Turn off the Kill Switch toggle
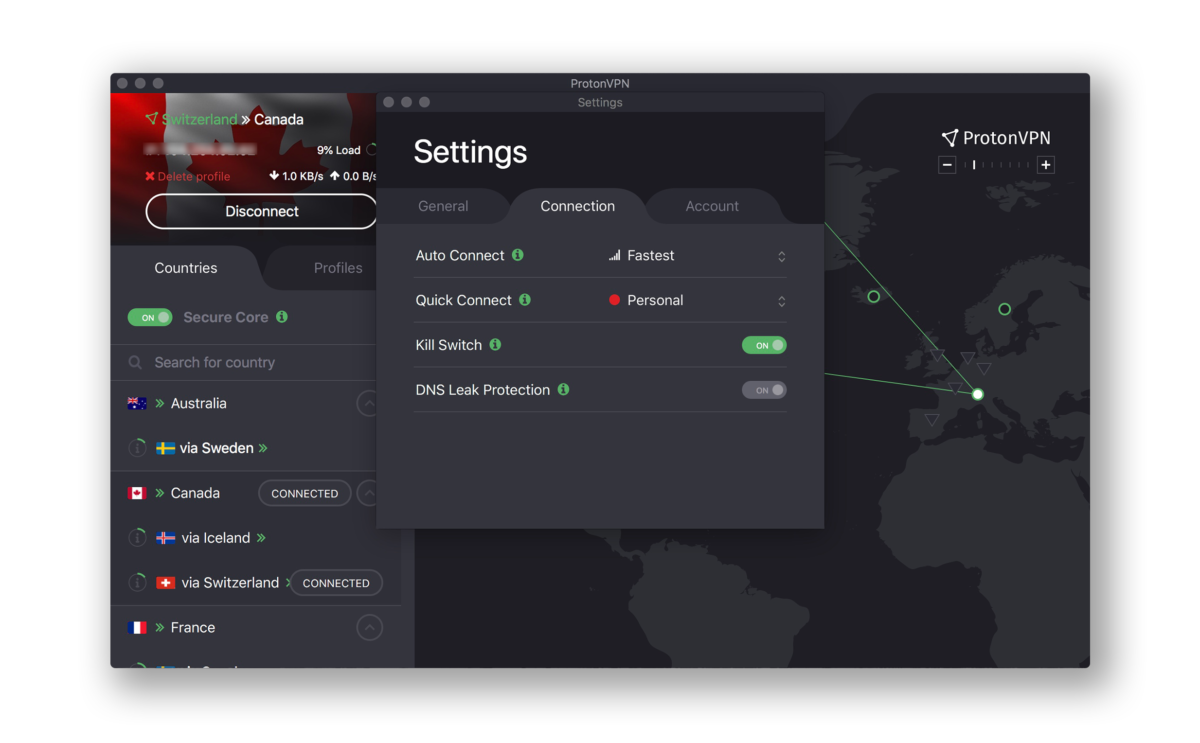 coord(764,345)
